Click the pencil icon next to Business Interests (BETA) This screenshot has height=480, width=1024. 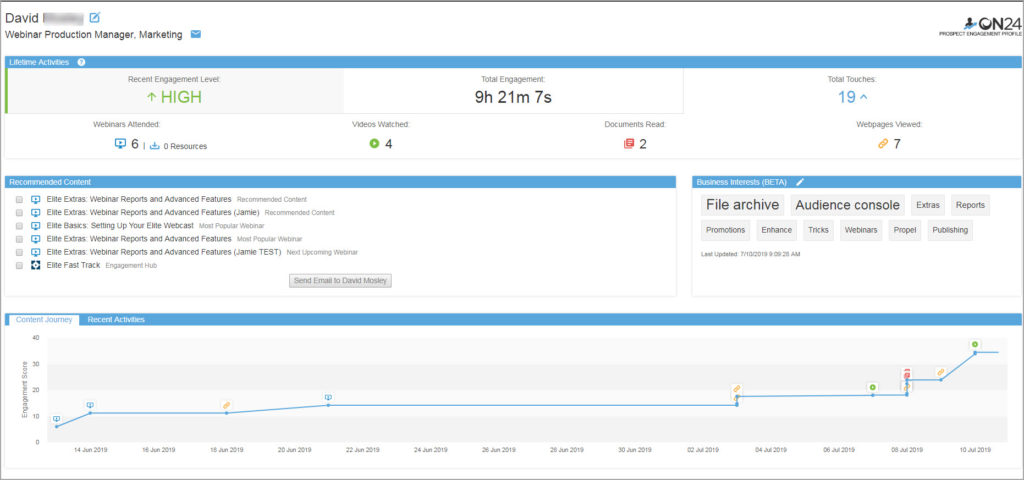point(800,182)
